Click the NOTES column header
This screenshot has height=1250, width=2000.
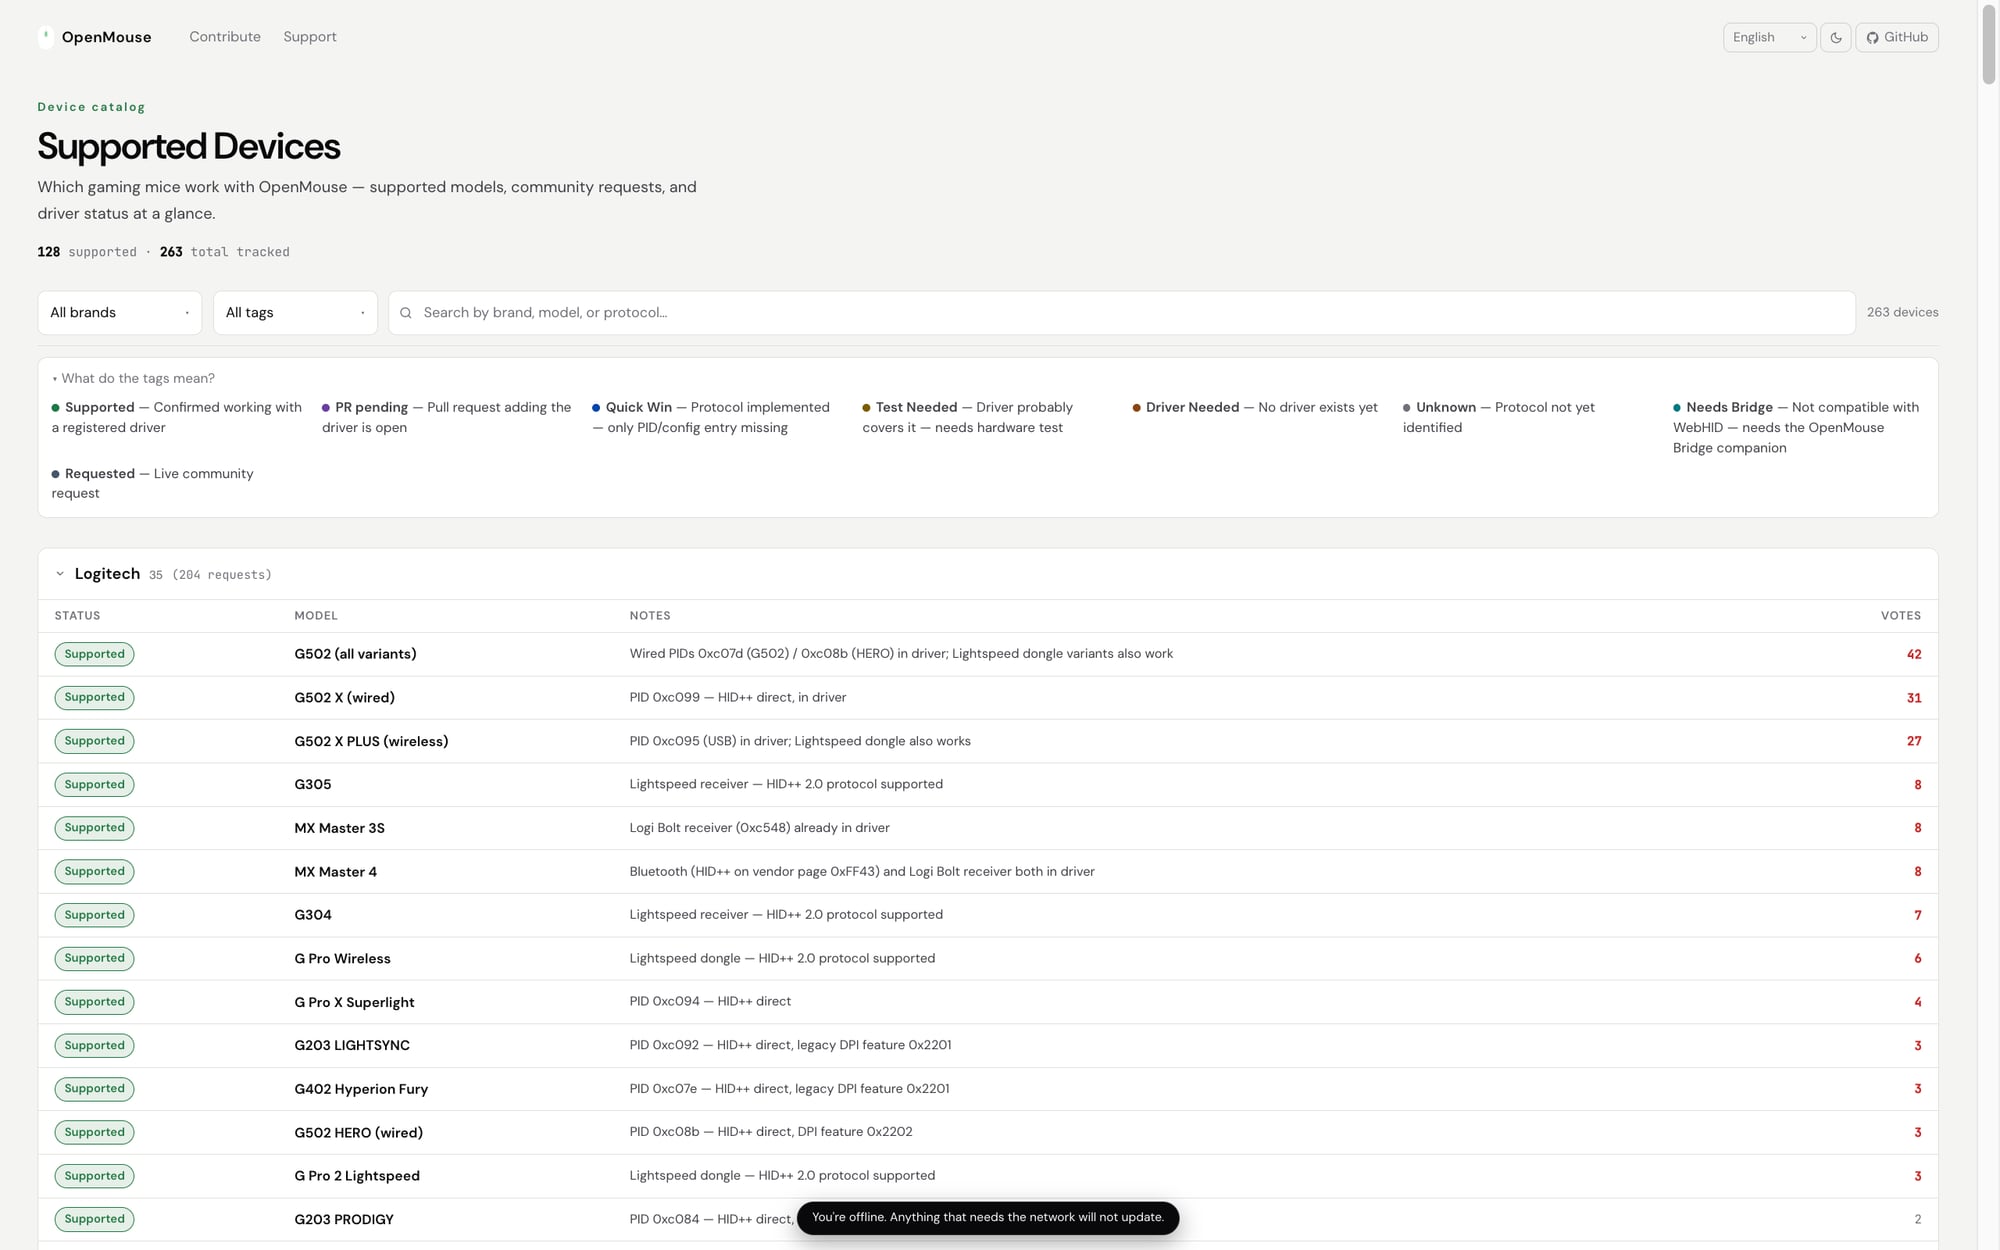point(650,616)
